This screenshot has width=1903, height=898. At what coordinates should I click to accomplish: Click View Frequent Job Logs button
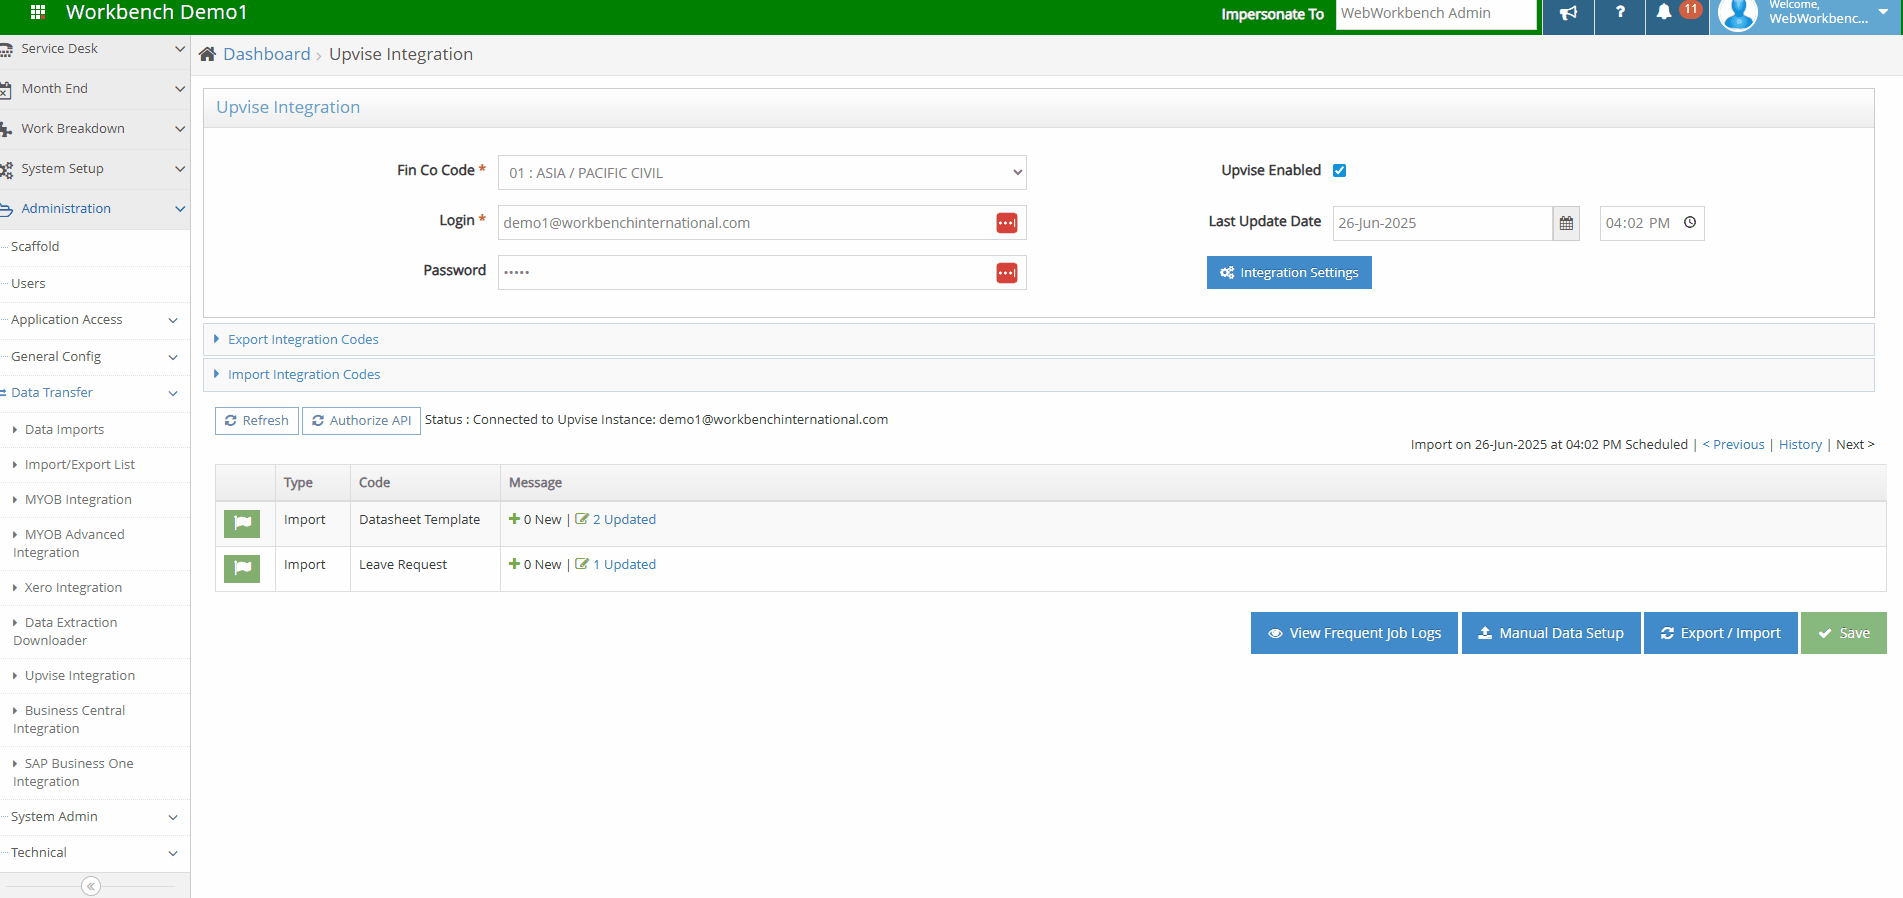click(x=1354, y=633)
